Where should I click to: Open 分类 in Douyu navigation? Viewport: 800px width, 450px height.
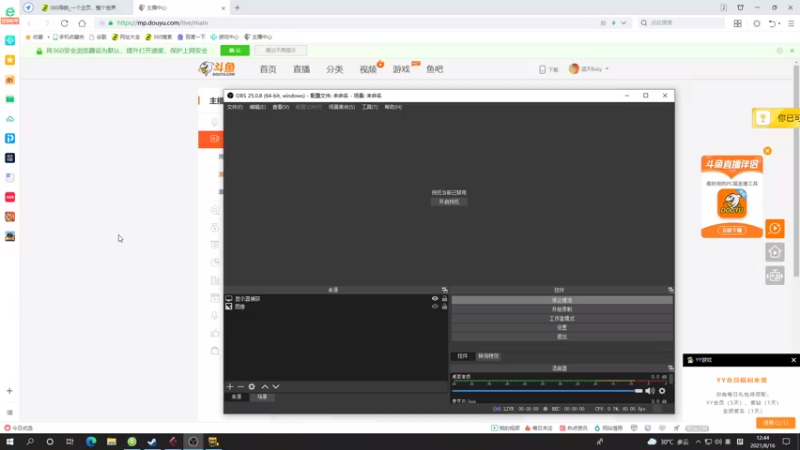tap(335, 69)
